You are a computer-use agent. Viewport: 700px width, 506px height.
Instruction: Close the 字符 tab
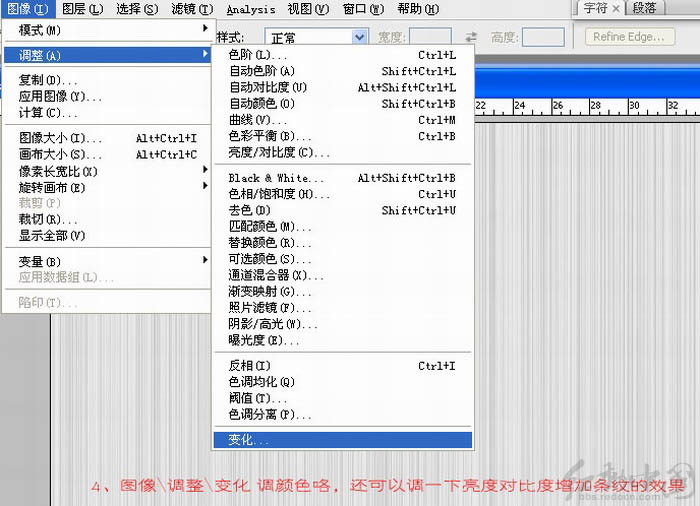pos(616,8)
